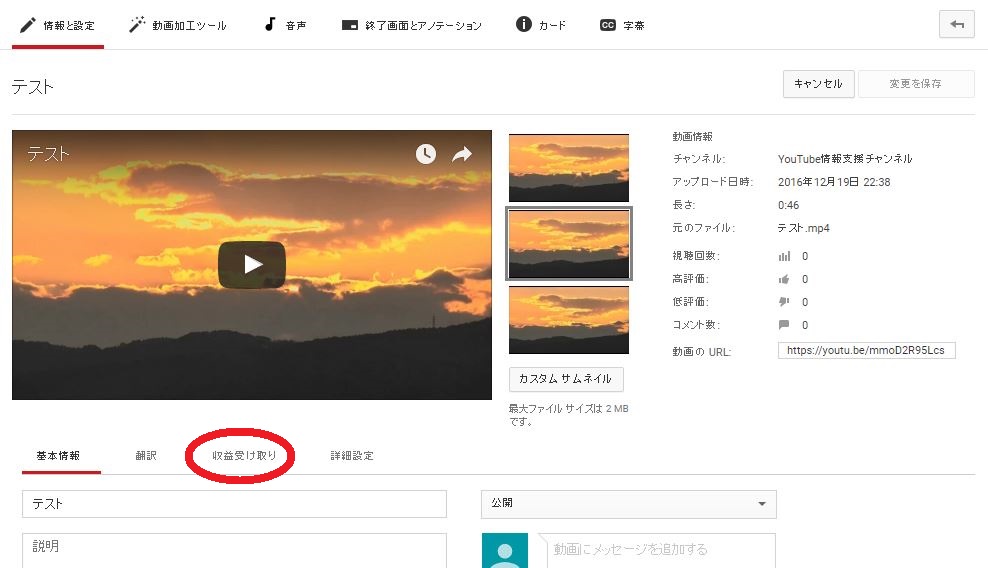The width and height of the screenshot is (988, 568).
Task: Click the テスト title overlay on the video
Action: point(49,154)
